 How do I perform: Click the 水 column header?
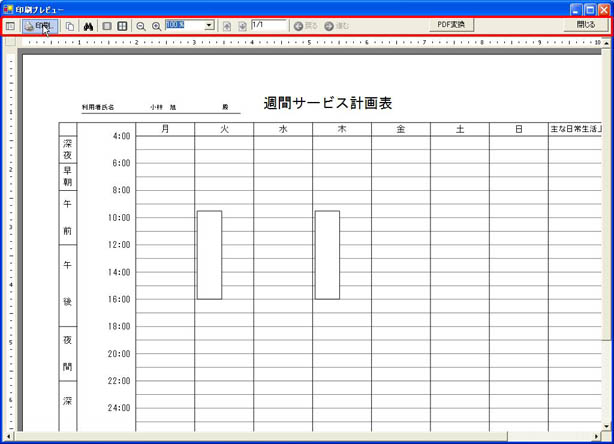(283, 129)
